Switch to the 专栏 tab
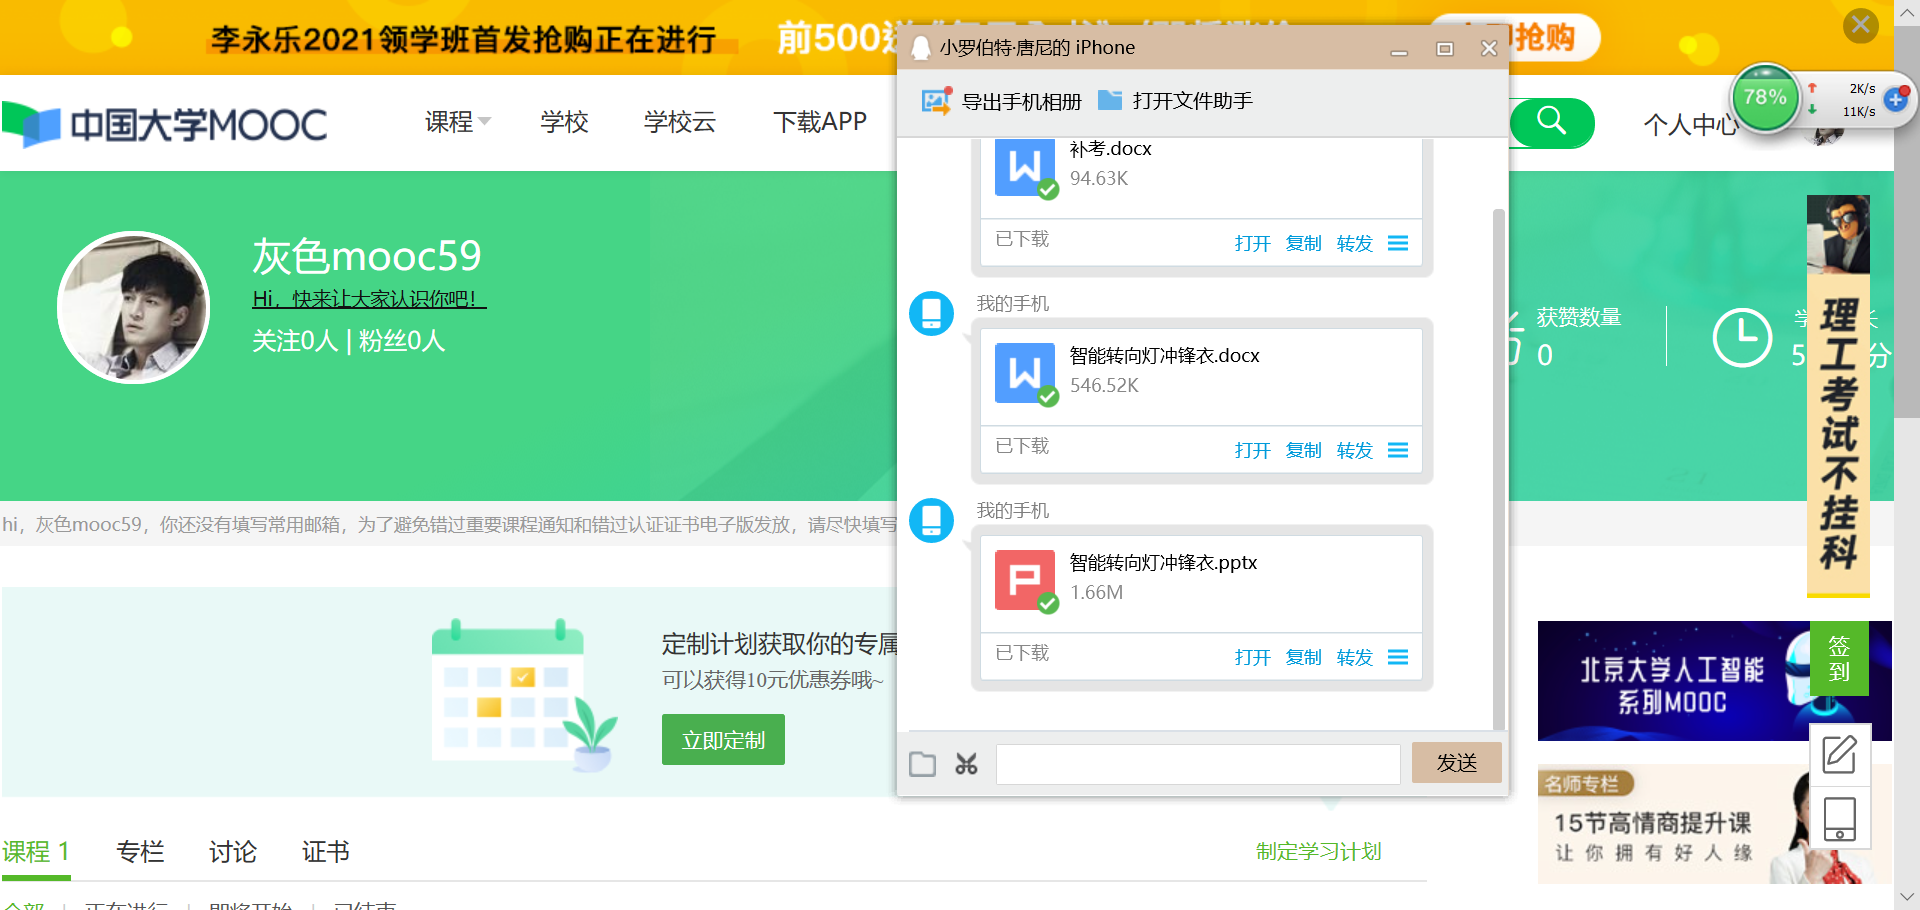This screenshot has height=910, width=1920. click(140, 852)
